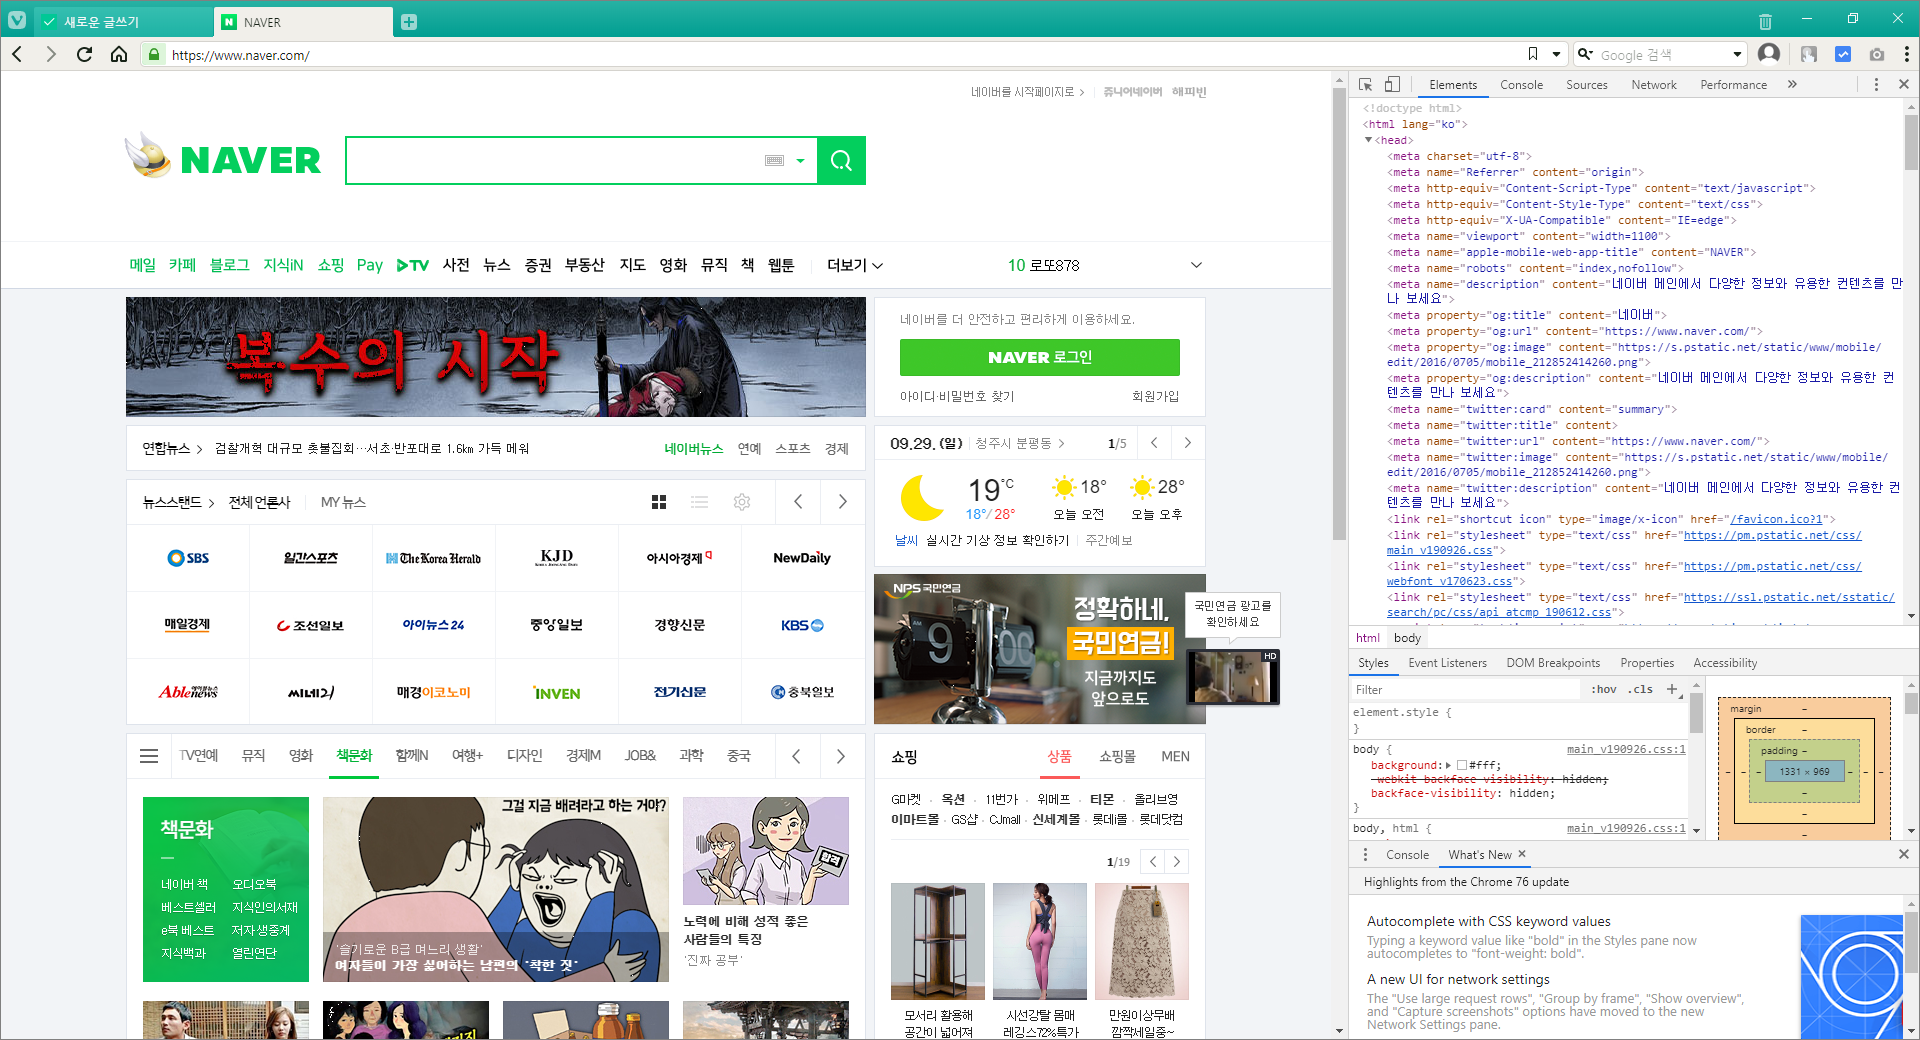1920x1040 pixels.
Task: Open the Network tab
Action: (x=1654, y=85)
